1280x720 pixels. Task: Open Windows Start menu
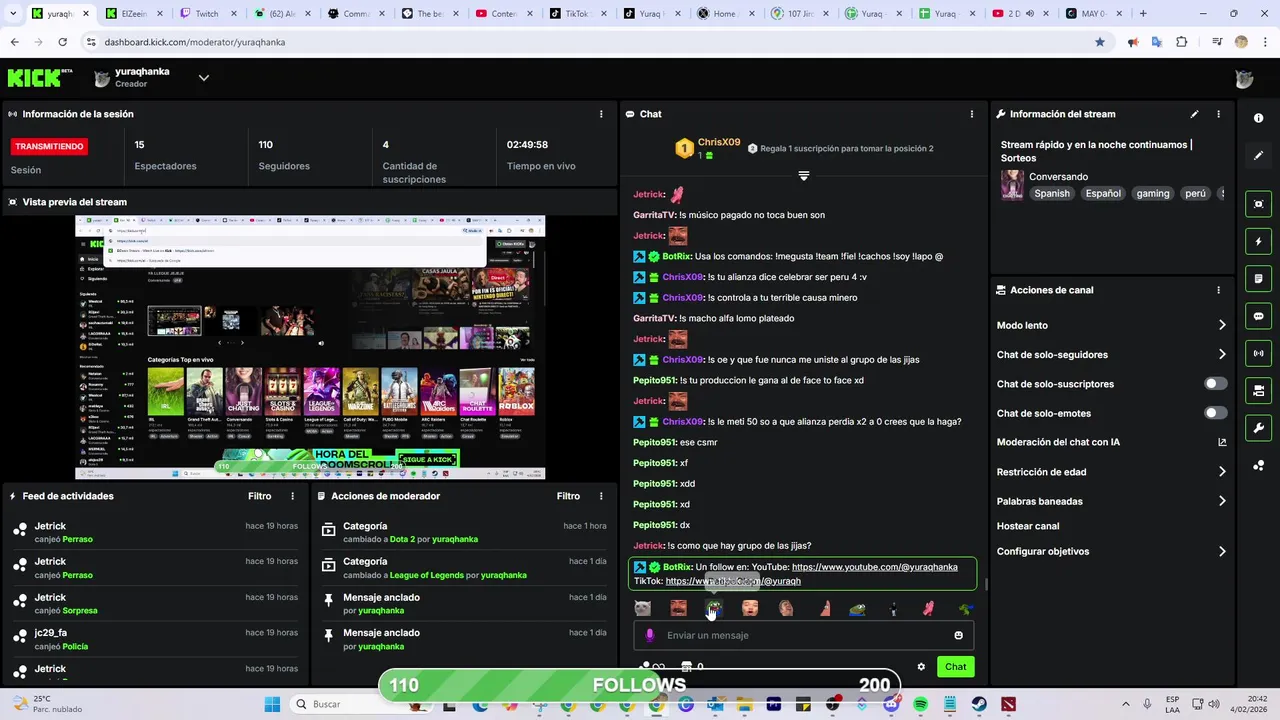point(272,704)
